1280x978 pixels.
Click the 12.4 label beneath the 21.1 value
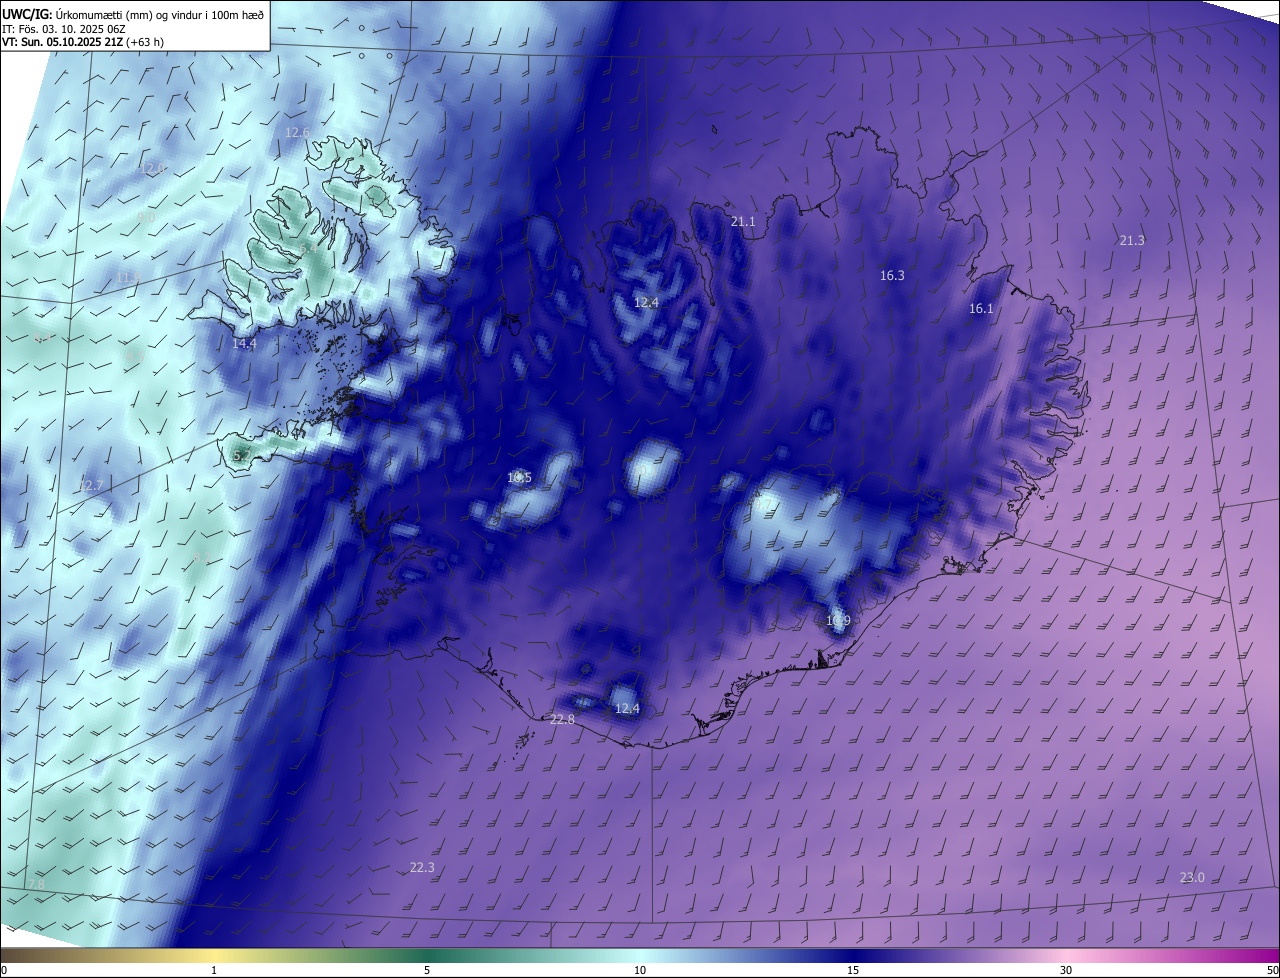coord(646,302)
